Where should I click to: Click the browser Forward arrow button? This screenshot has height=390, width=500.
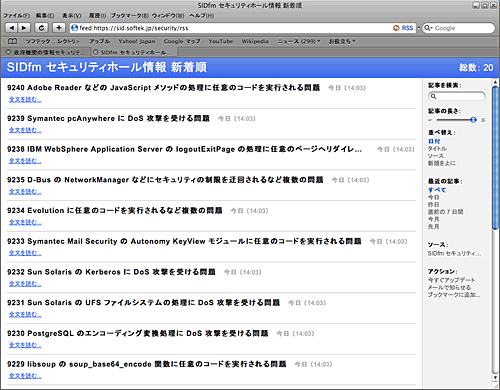(x=24, y=28)
